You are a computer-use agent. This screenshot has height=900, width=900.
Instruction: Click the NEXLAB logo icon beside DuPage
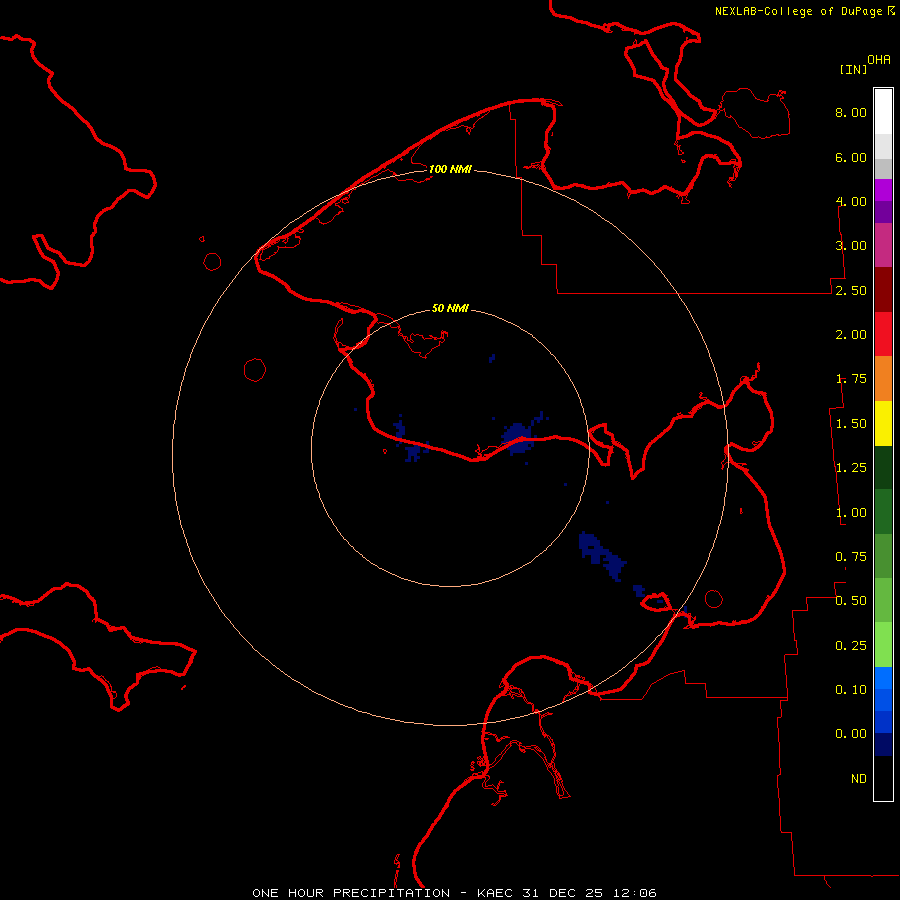pos(891,10)
